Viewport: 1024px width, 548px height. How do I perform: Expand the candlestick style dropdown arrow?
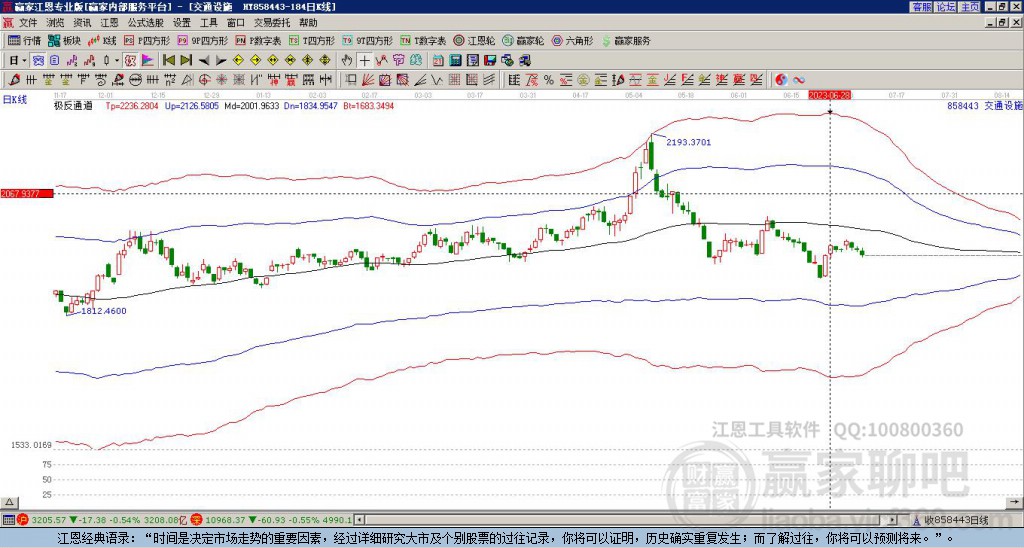point(117,60)
